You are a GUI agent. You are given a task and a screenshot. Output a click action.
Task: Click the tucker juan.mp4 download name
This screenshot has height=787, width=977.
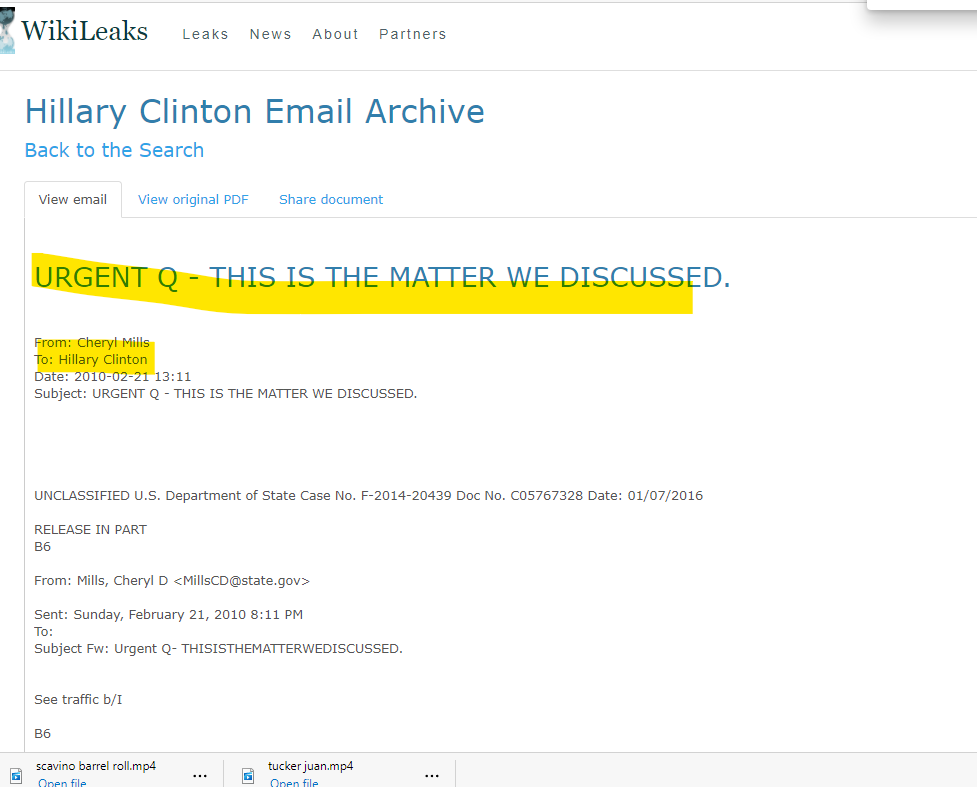pos(310,766)
